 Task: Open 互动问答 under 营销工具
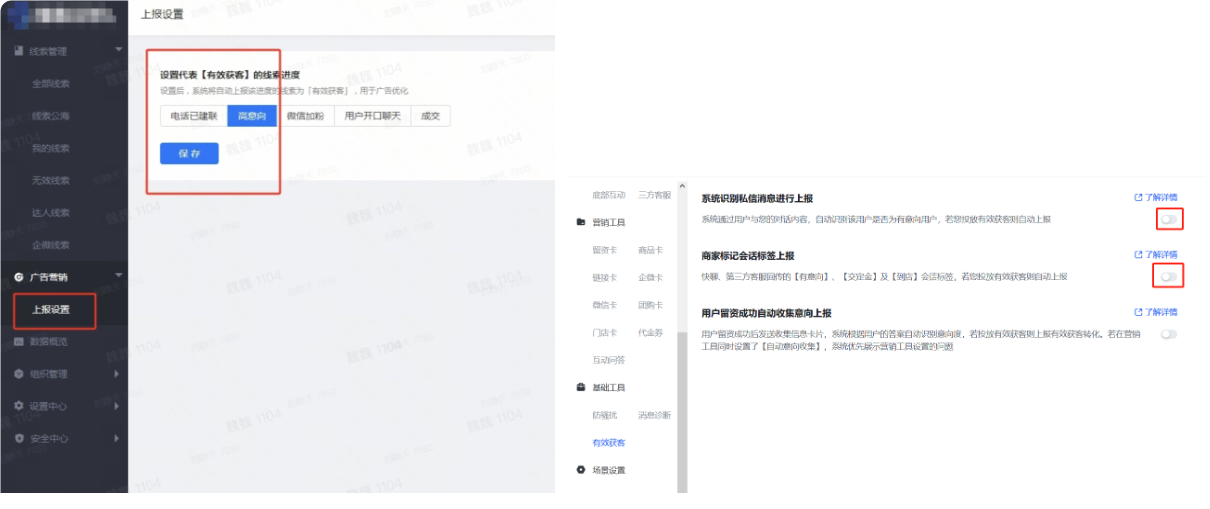pyautogui.click(x=609, y=359)
